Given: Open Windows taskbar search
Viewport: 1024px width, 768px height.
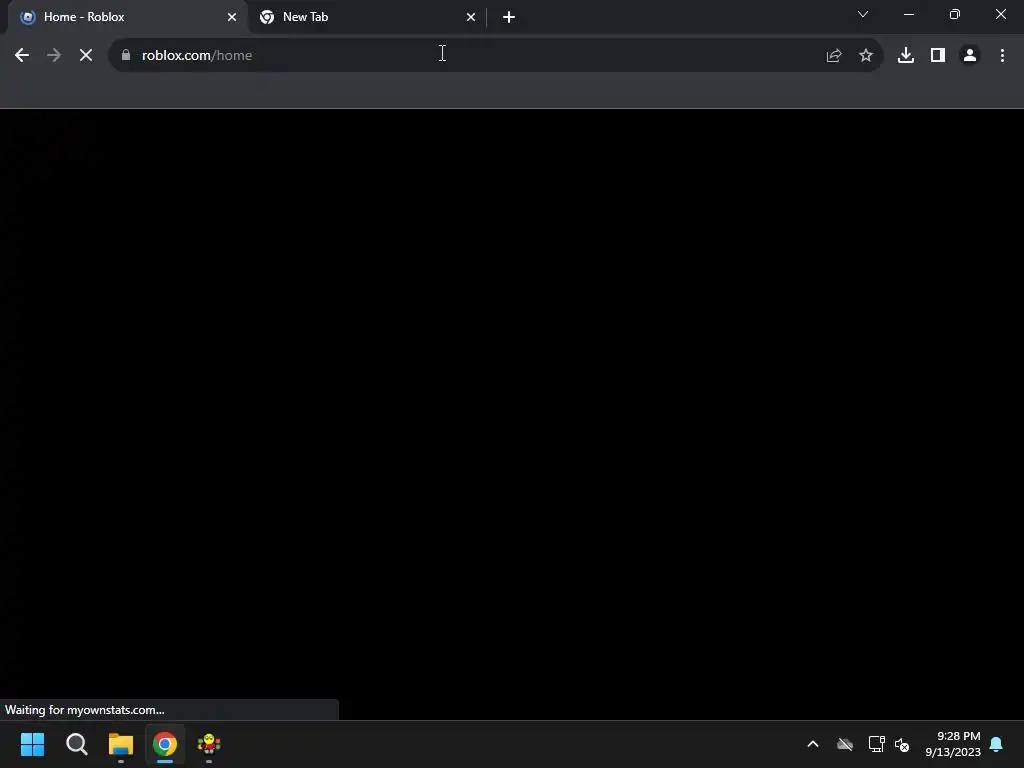Looking at the screenshot, I should click(76, 744).
